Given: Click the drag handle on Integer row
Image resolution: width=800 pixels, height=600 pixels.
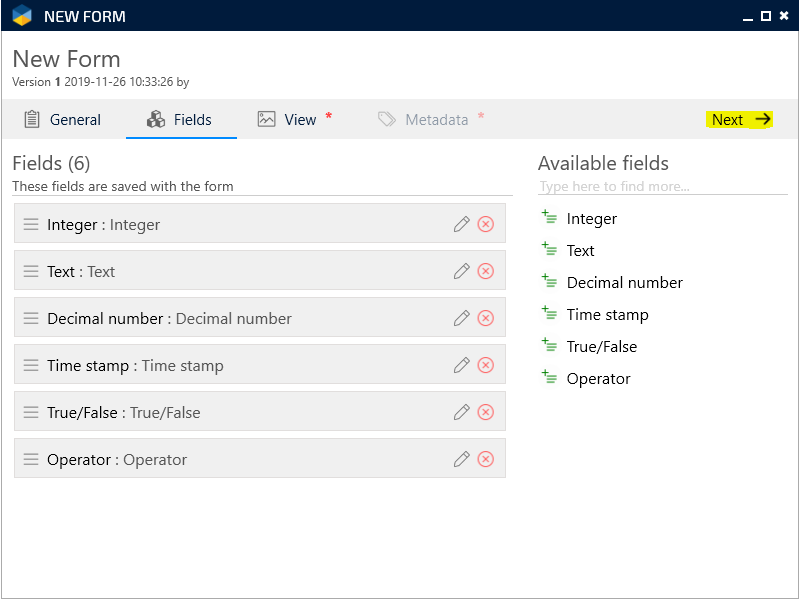Looking at the screenshot, I should click(x=31, y=224).
